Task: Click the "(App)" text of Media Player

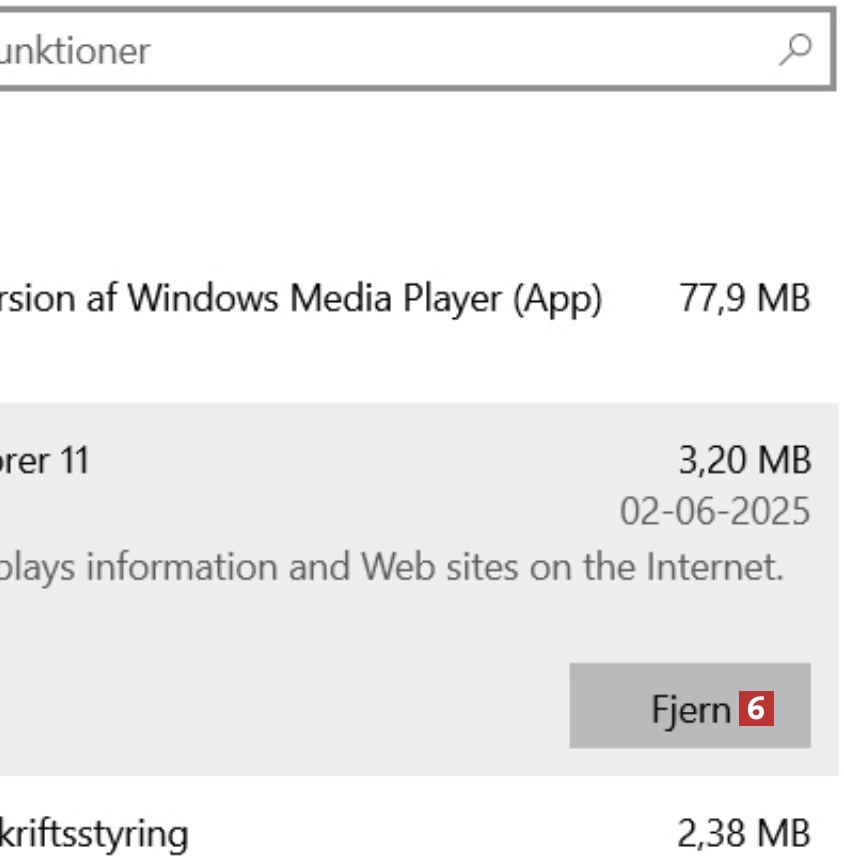Action: point(557,298)
